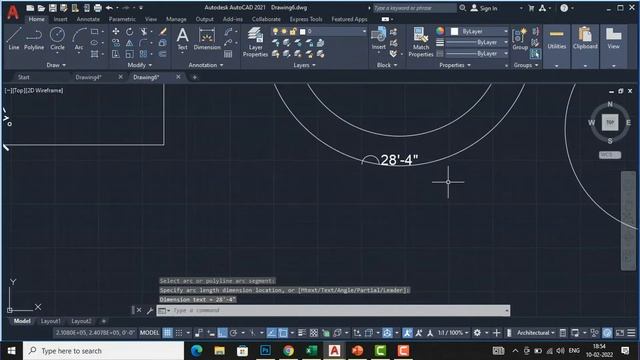Click the Windows search box
Viewport: 640px width, 360px height.
point(104,351)
